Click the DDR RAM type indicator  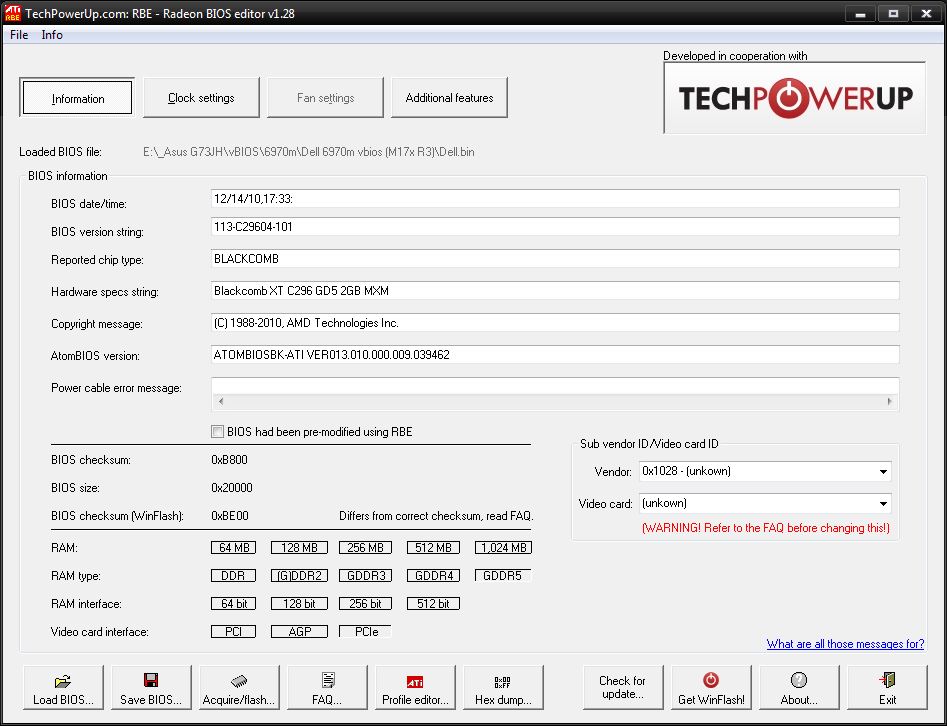click(x=234, y=576)
